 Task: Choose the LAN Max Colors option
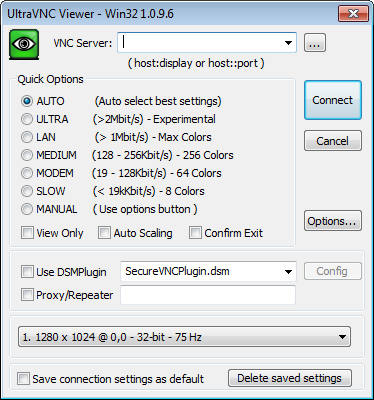(27, 137)
